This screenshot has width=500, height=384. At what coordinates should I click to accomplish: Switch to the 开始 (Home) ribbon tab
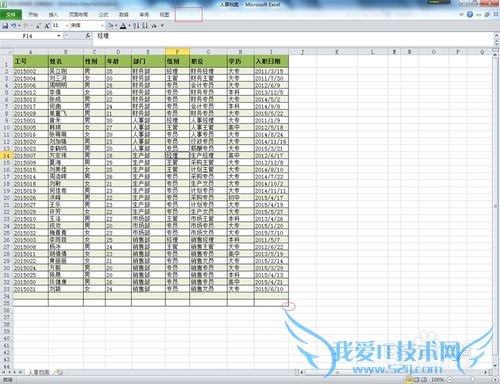(x=33, y=14)
